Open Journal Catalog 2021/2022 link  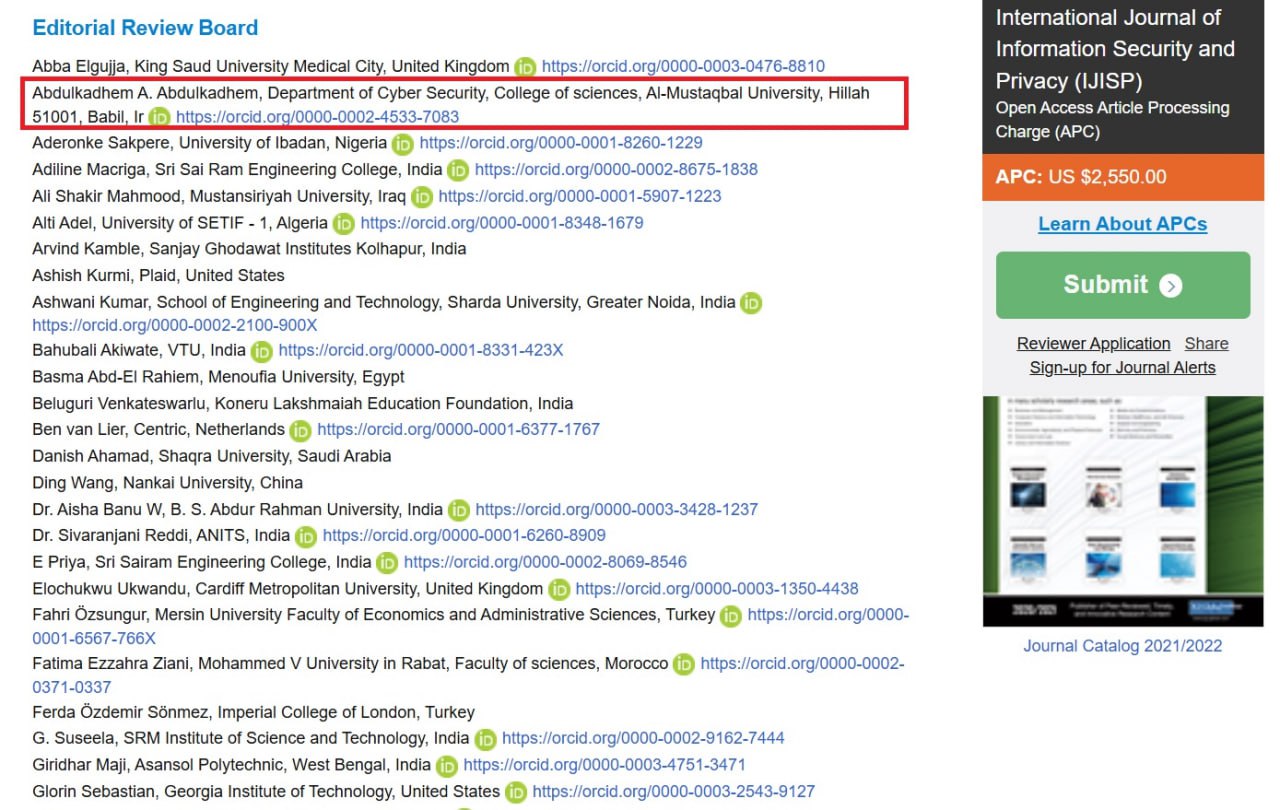[1123, 646]
